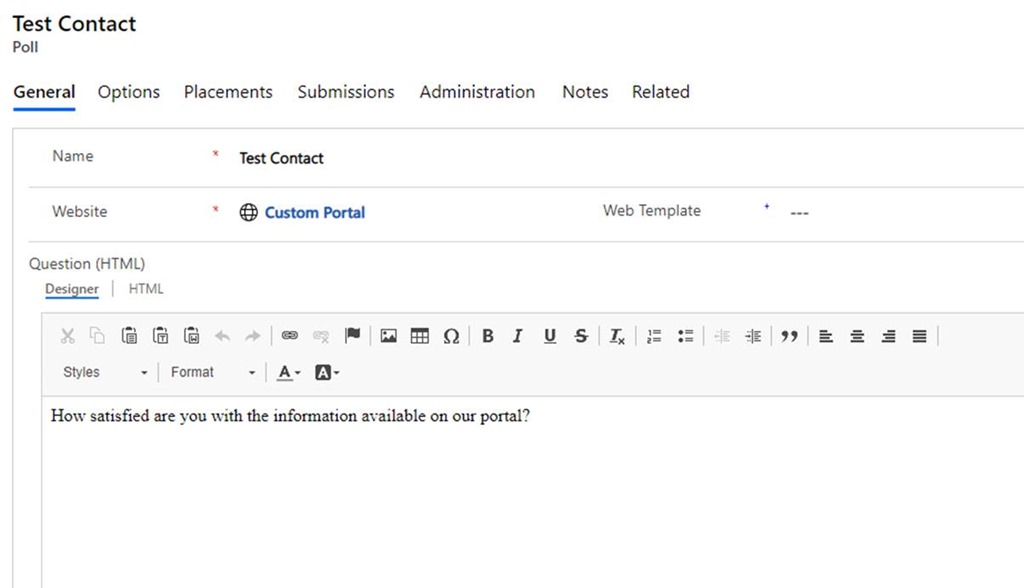The height and width of the screenshot is (588, 1024).
Task: Switch to the Options tab
Action: tap(129, 92)
